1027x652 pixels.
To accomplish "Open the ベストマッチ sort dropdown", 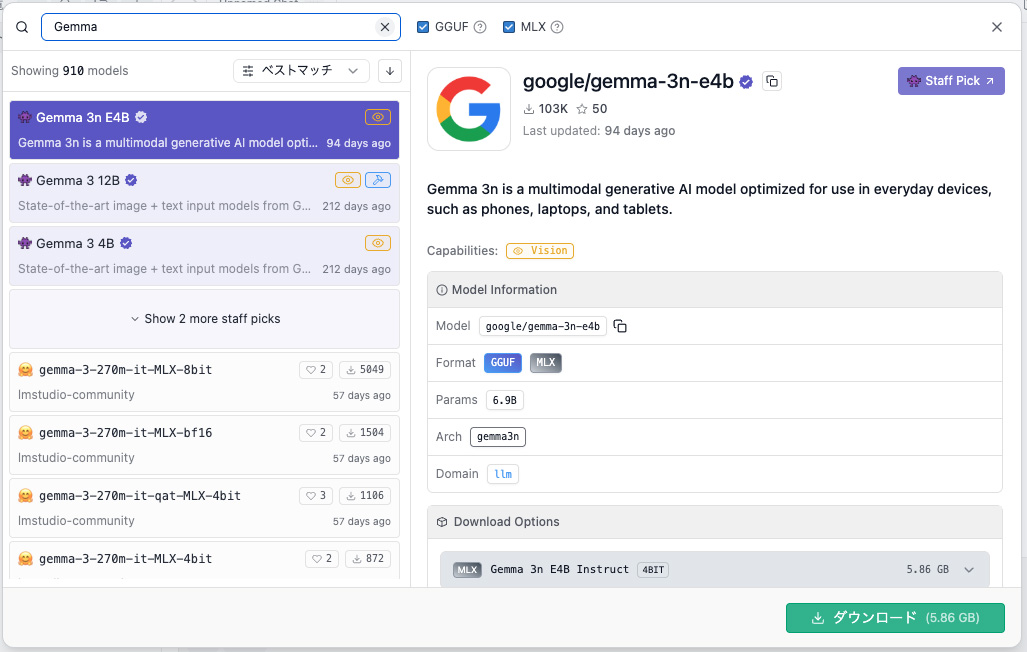I will pos(301,71).
